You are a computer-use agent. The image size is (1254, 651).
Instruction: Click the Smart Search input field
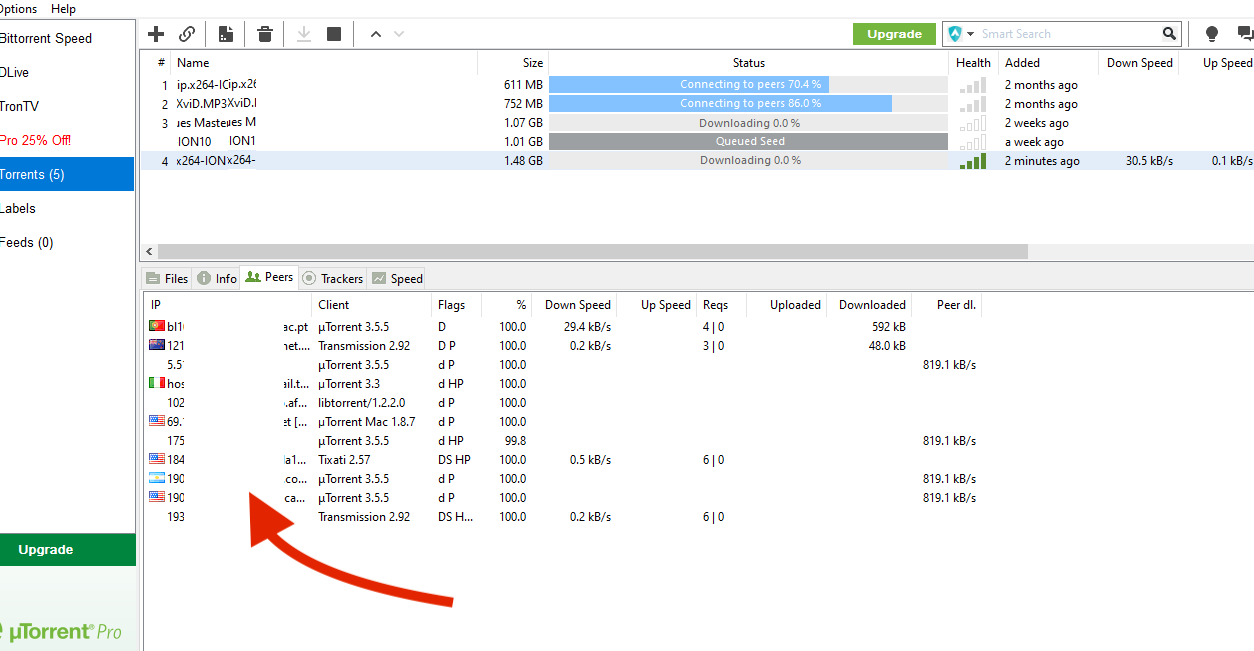(1068, 34)
